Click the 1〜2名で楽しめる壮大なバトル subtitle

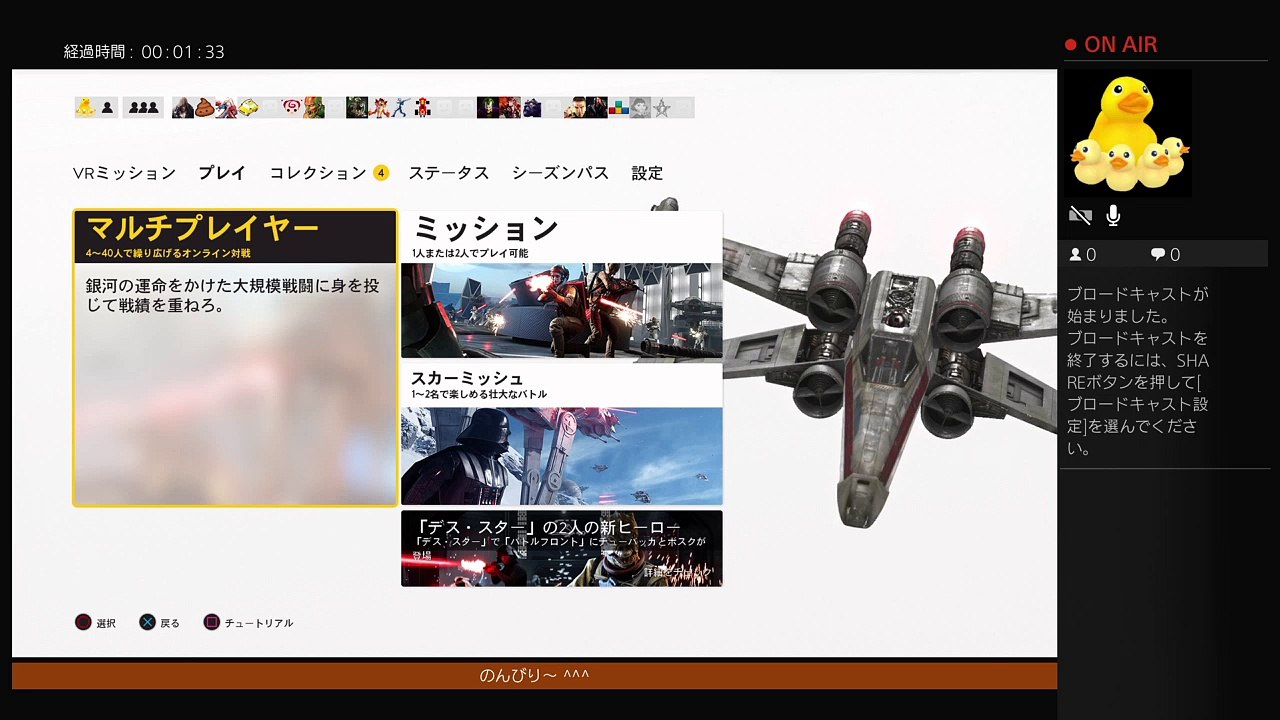click(479, 394)
